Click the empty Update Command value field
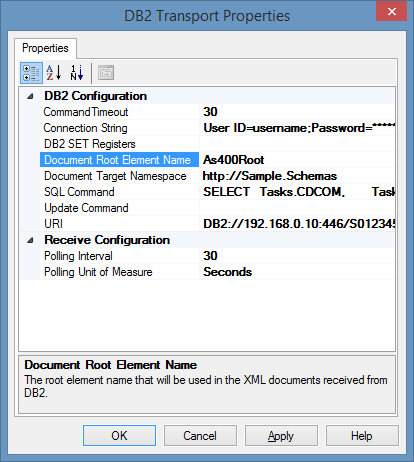The height and width of the screenshot is (462, 414). [297, 208]
